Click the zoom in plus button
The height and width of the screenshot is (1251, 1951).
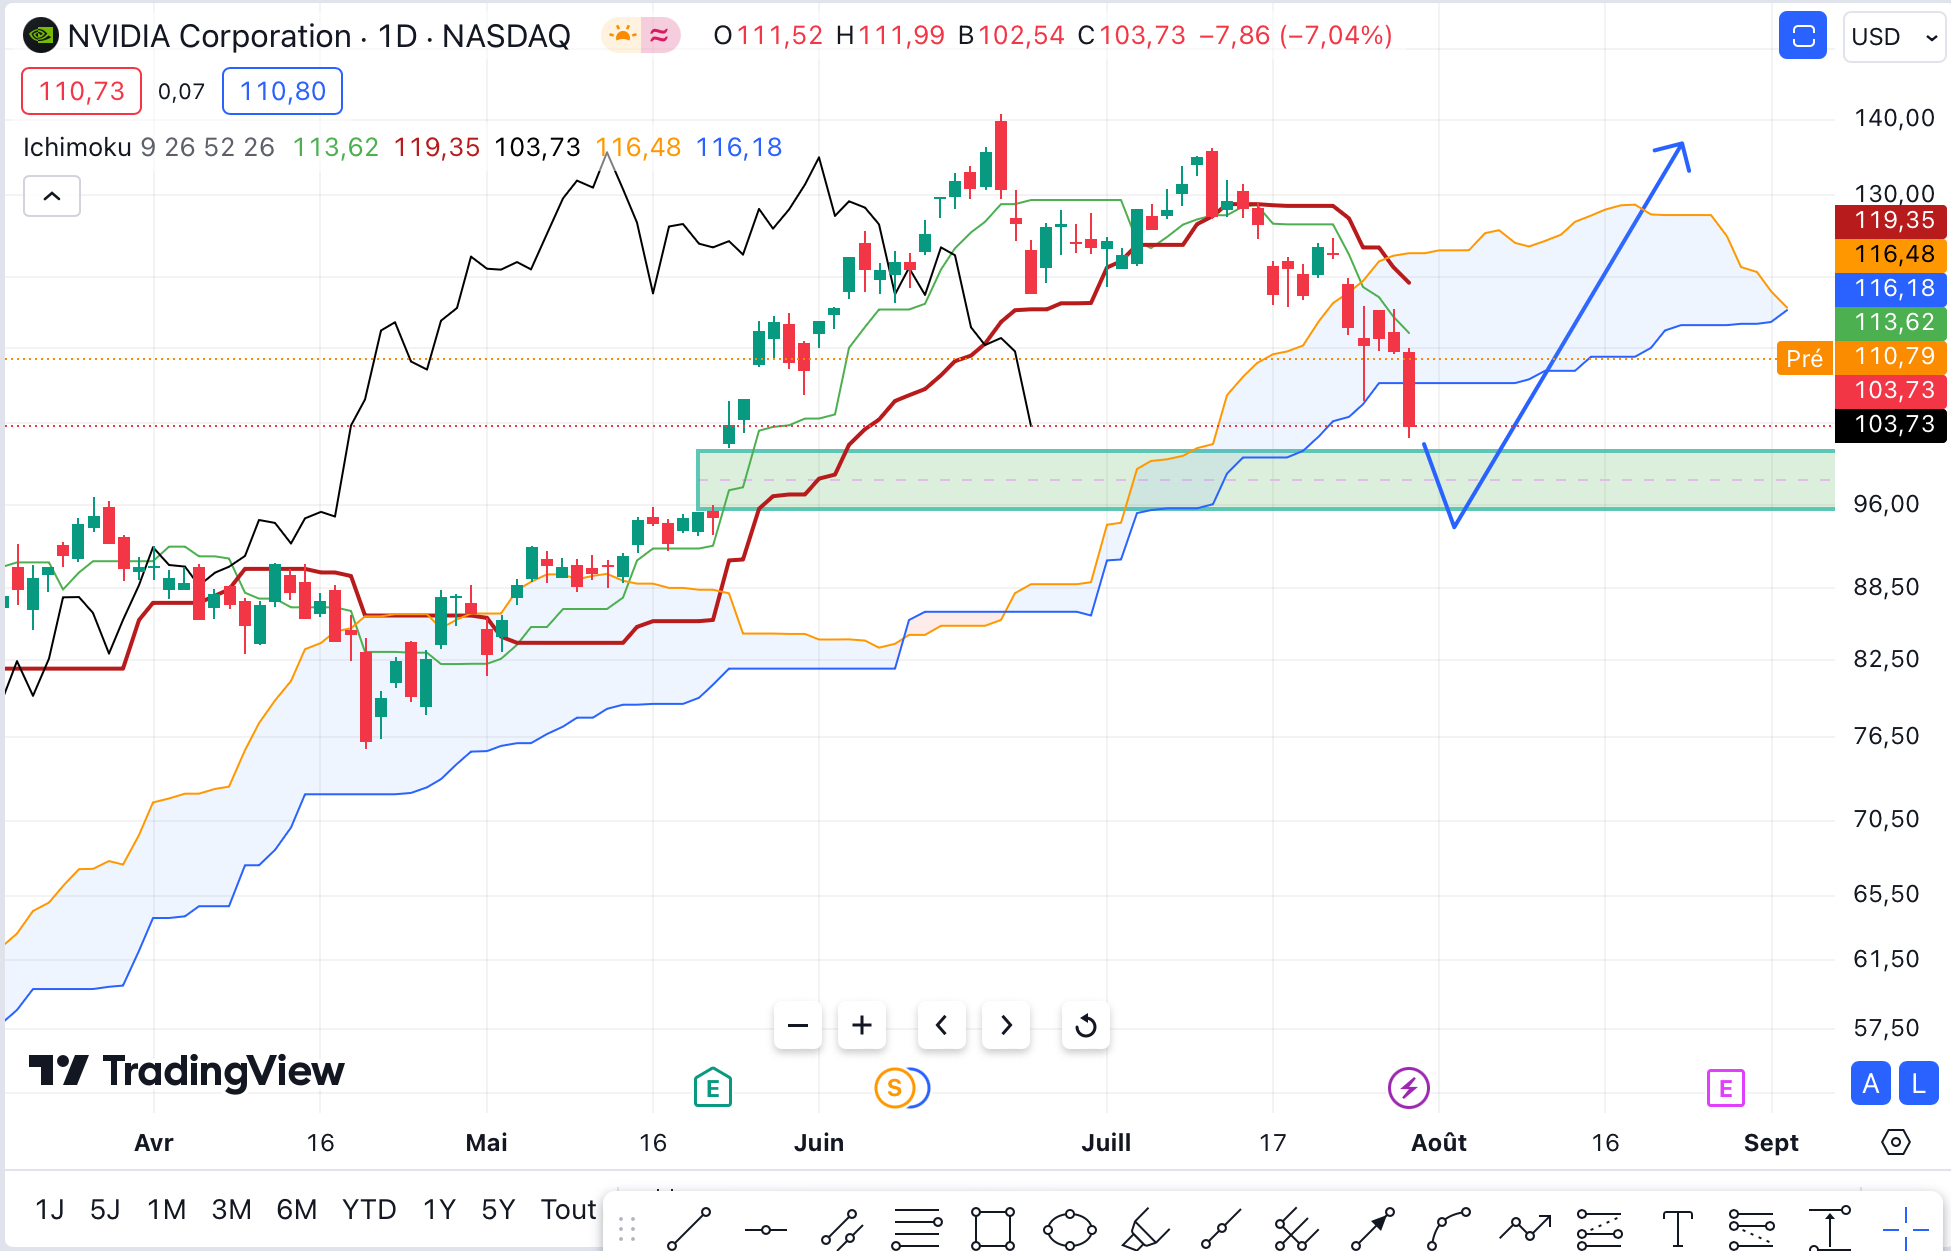point(862,1025)
